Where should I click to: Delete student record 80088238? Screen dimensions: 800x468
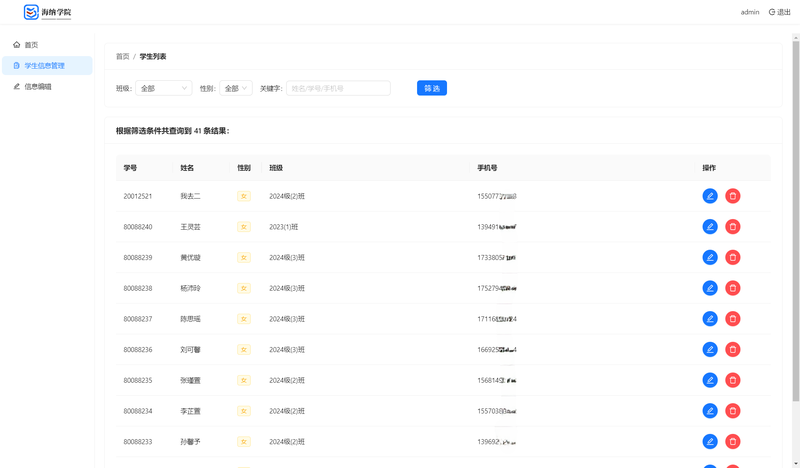[733, 288]
